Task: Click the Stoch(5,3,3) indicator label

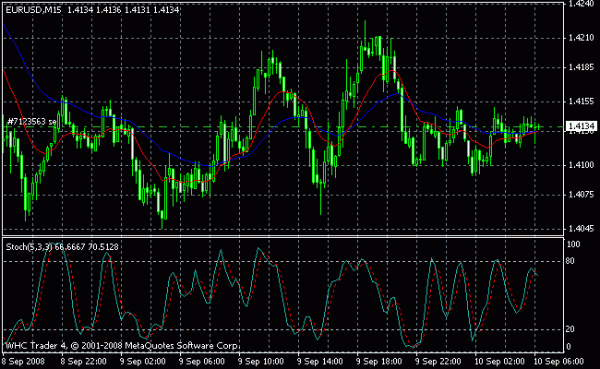Action: click(62, 247)
